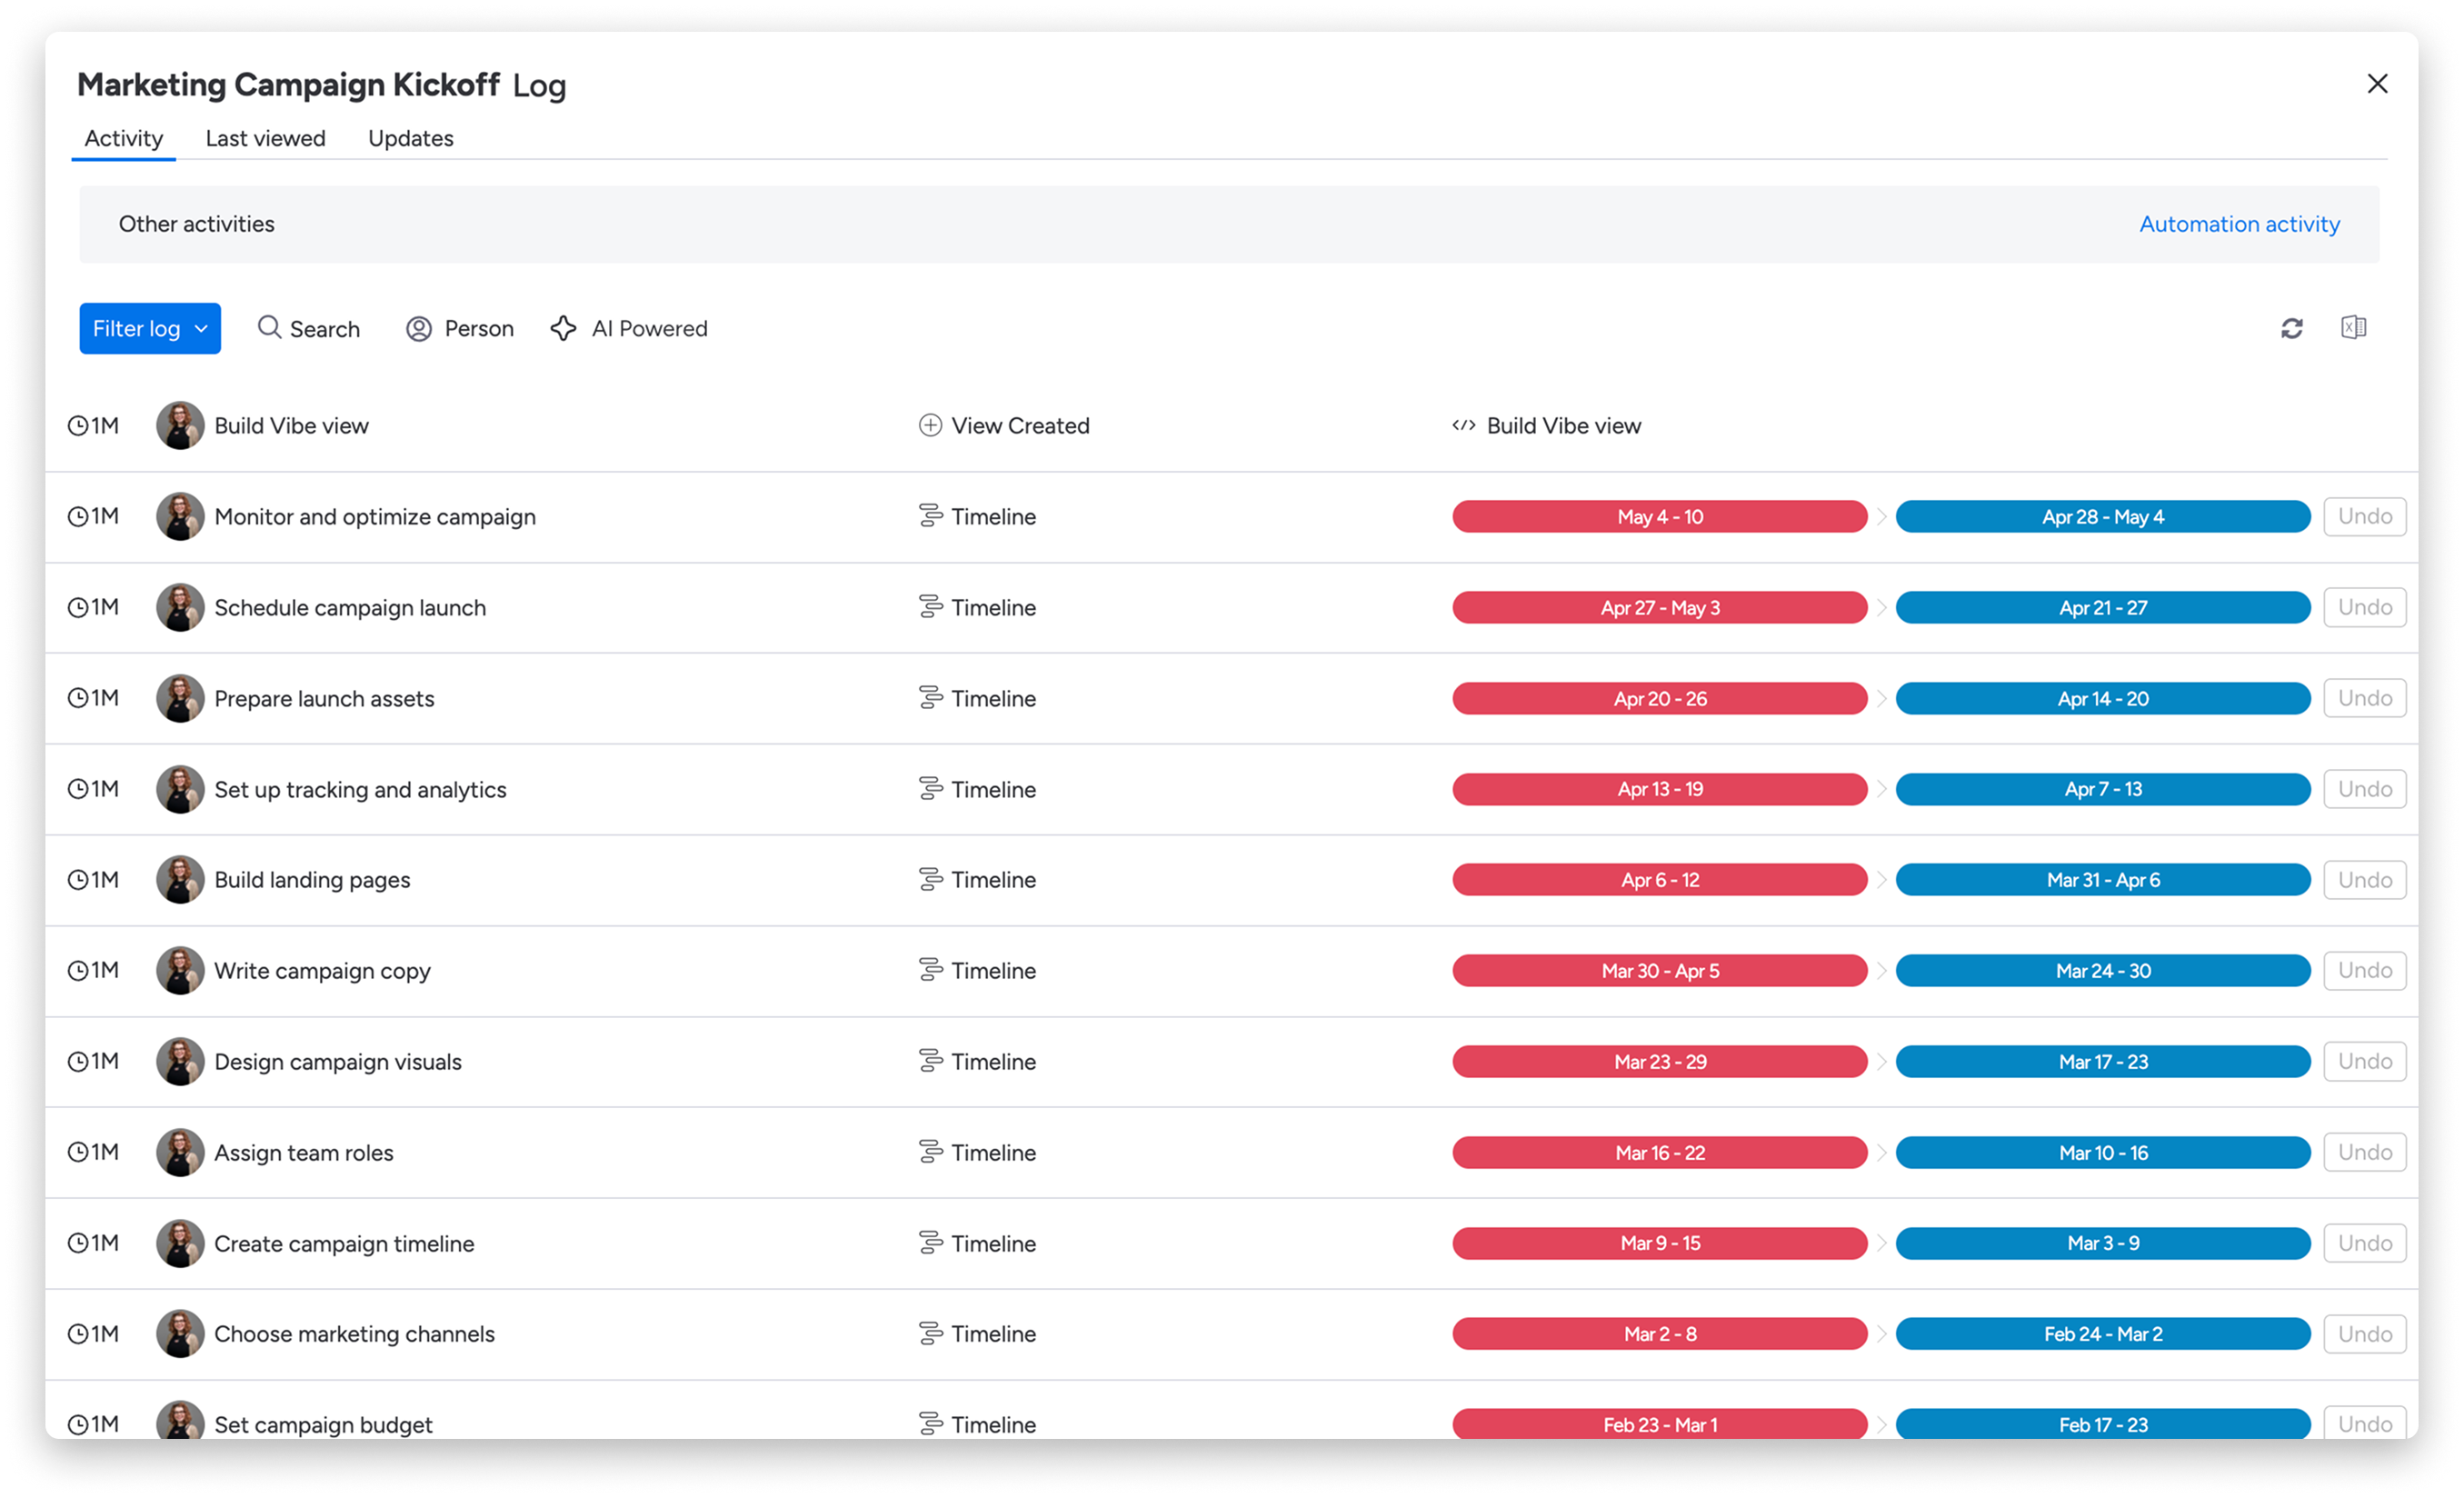Click the export to Excel icon
Viewport: 2464px width, 1498px height.
pyautogui.click(x=2353, y=327)
